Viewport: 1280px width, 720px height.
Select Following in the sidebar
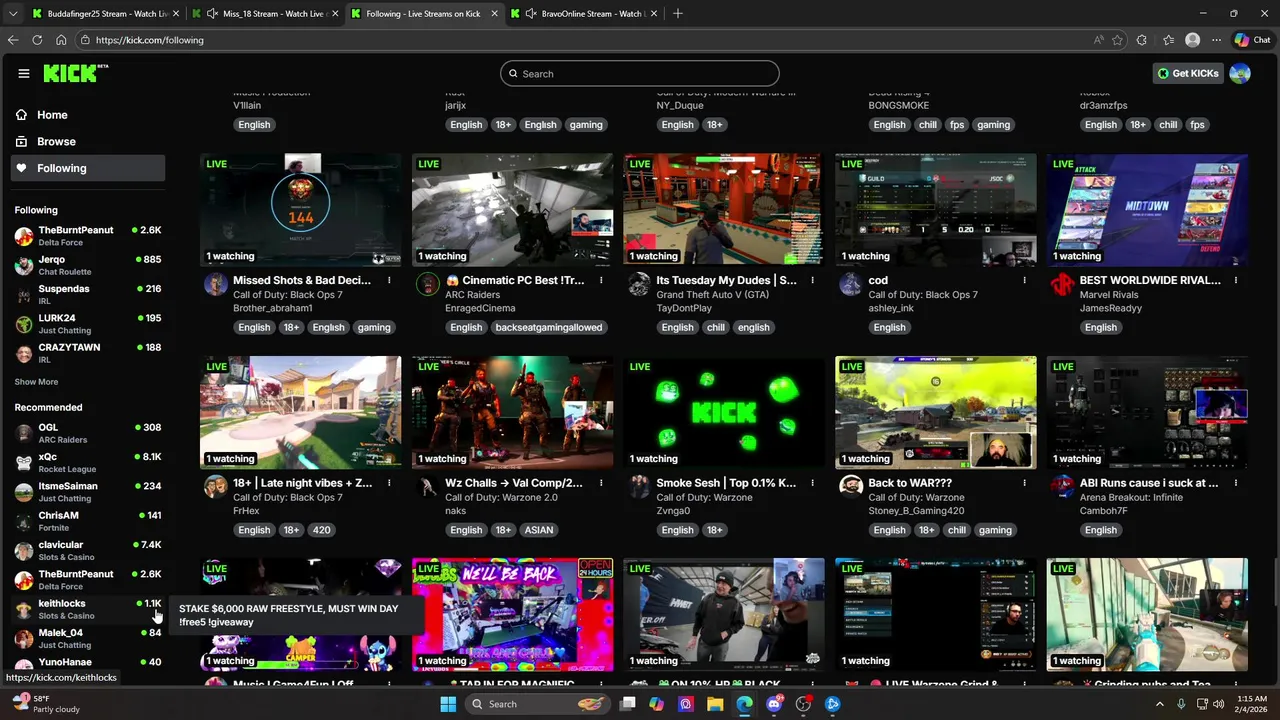[x=89, y=168]
